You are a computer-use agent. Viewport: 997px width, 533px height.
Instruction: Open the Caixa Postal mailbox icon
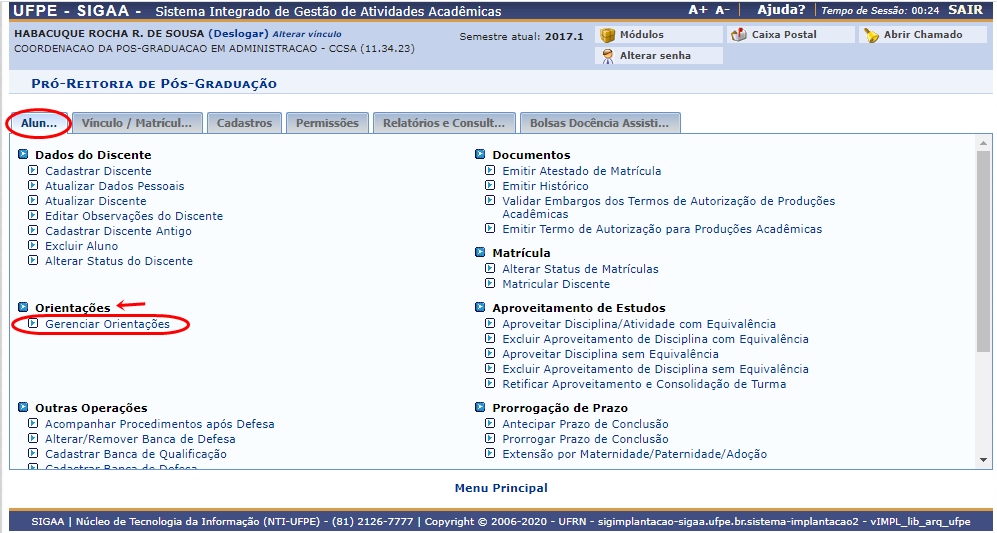[x=739, y=35]
